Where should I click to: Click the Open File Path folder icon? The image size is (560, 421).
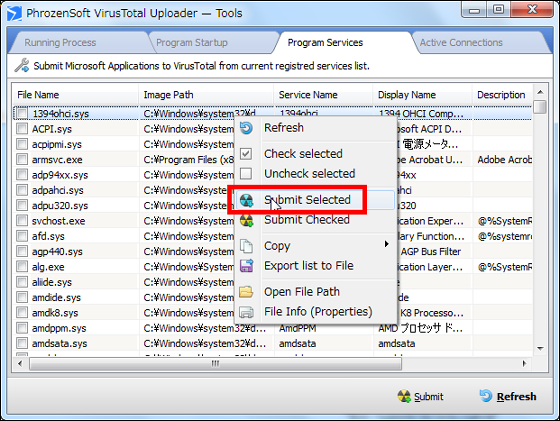pos(246,292)
